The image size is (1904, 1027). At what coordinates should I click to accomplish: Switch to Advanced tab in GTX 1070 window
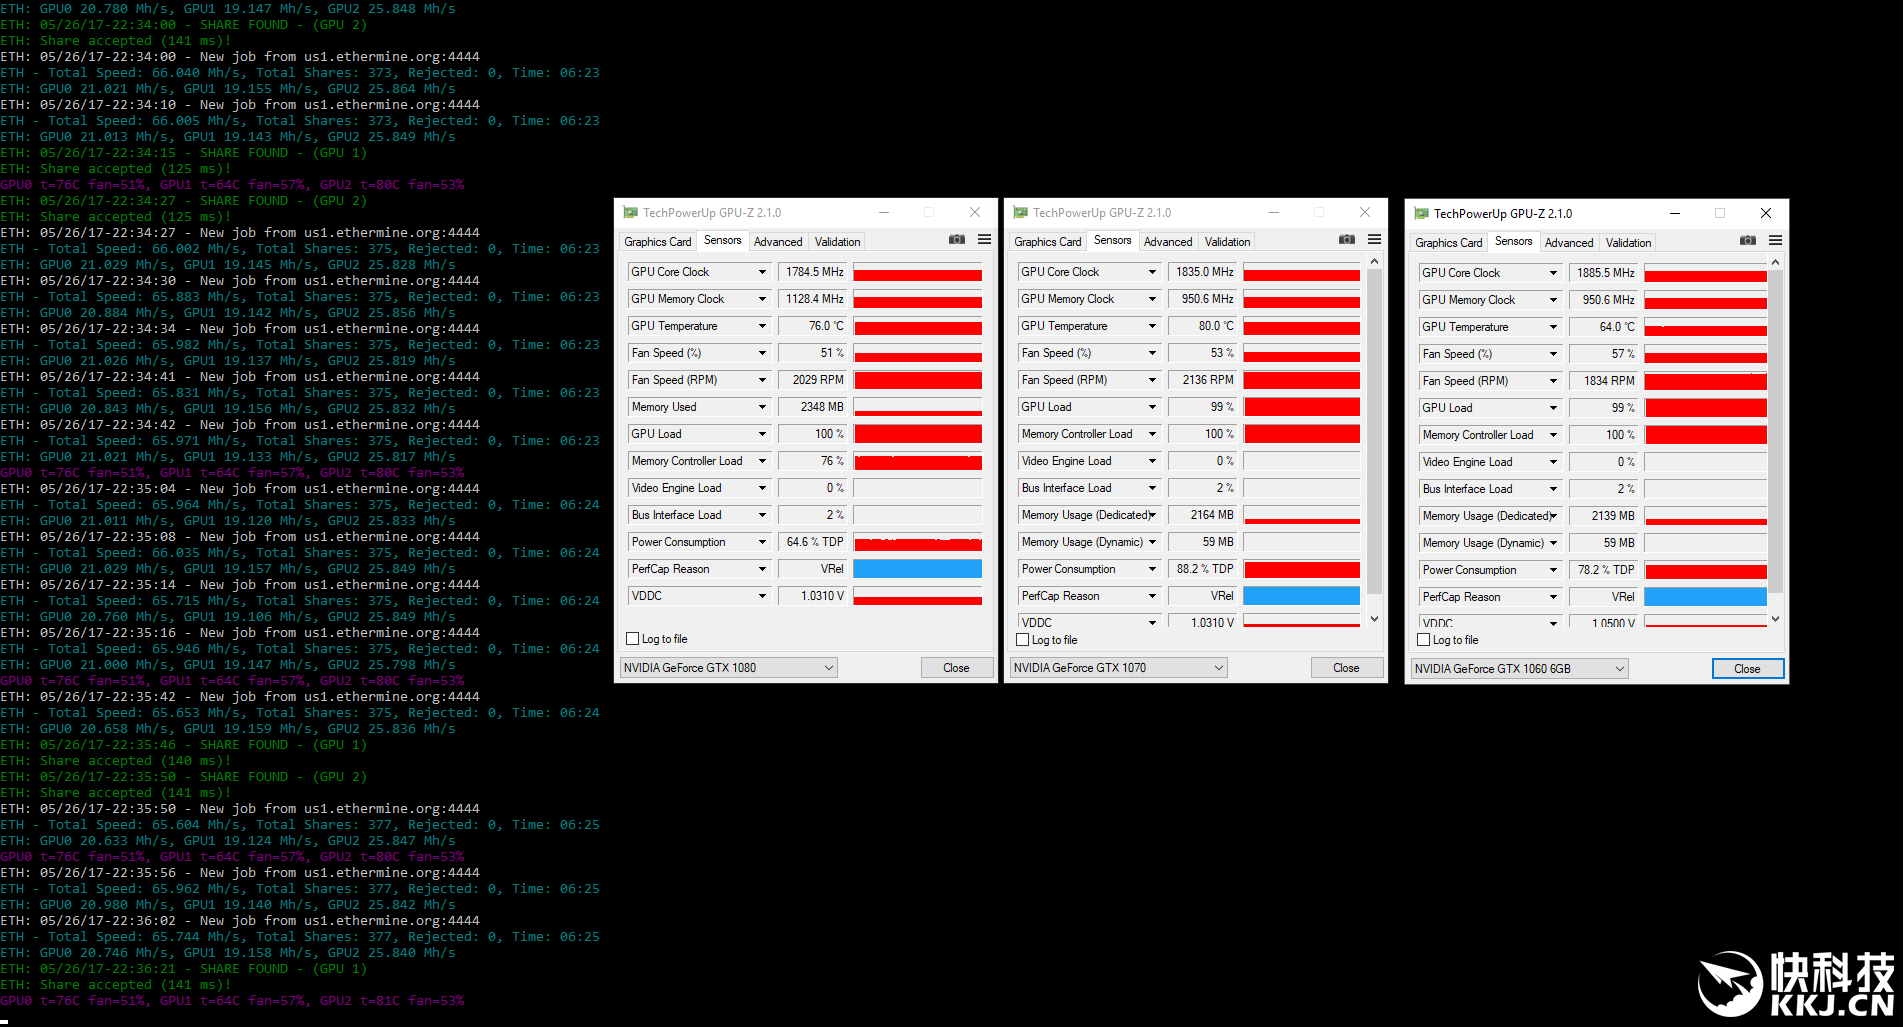point(1167,242)
